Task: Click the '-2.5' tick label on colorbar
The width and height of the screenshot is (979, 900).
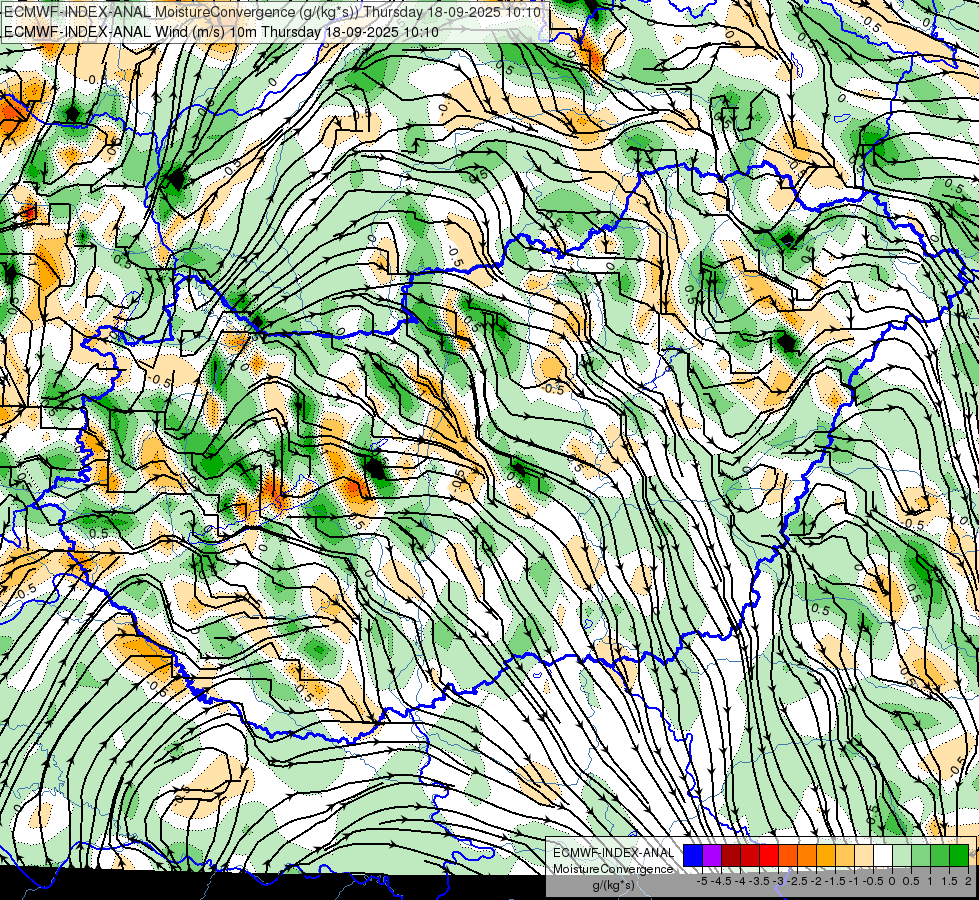Action: point(795,881)
